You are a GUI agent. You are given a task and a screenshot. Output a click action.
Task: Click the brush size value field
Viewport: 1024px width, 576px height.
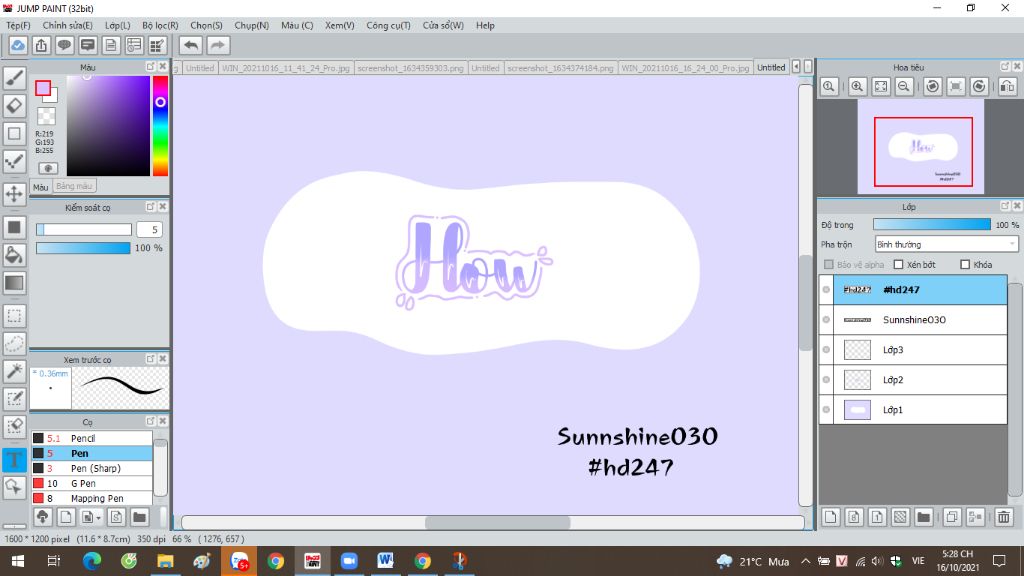pos(150,230)
